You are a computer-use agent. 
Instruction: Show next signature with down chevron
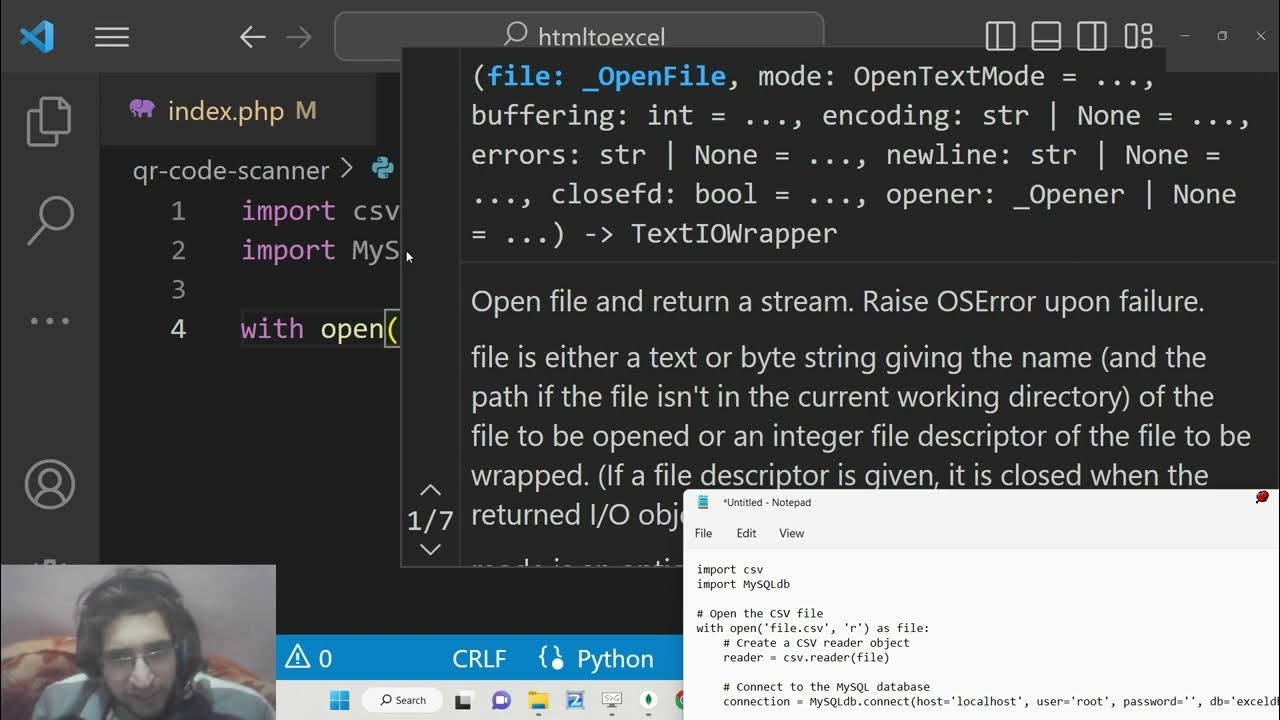pyautogui.click(x=430, y=549)
